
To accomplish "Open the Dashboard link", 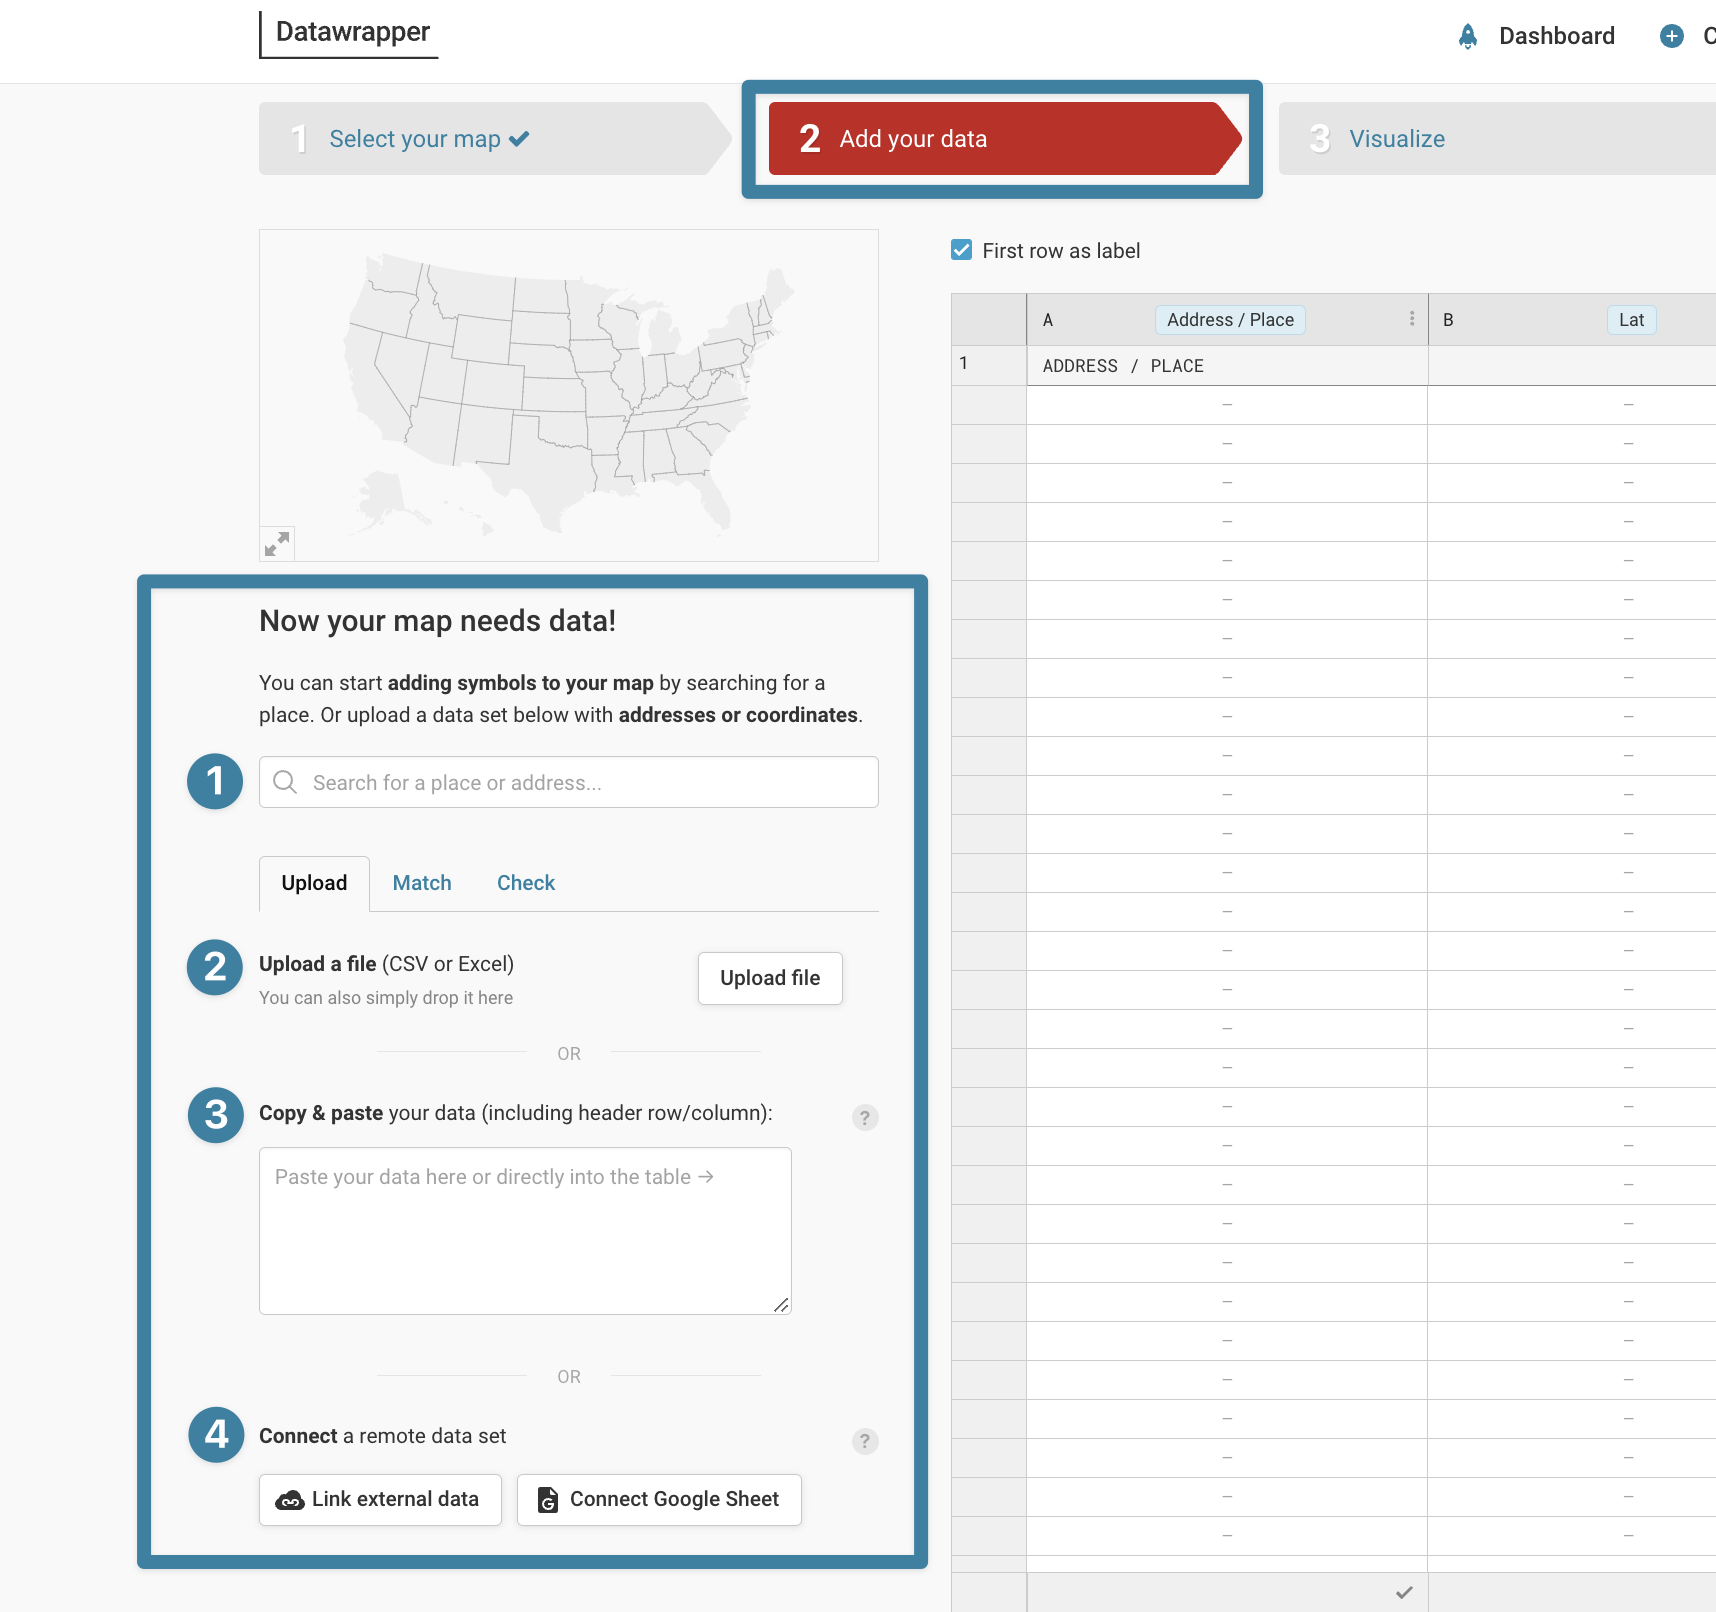I will click(1556, 36).
